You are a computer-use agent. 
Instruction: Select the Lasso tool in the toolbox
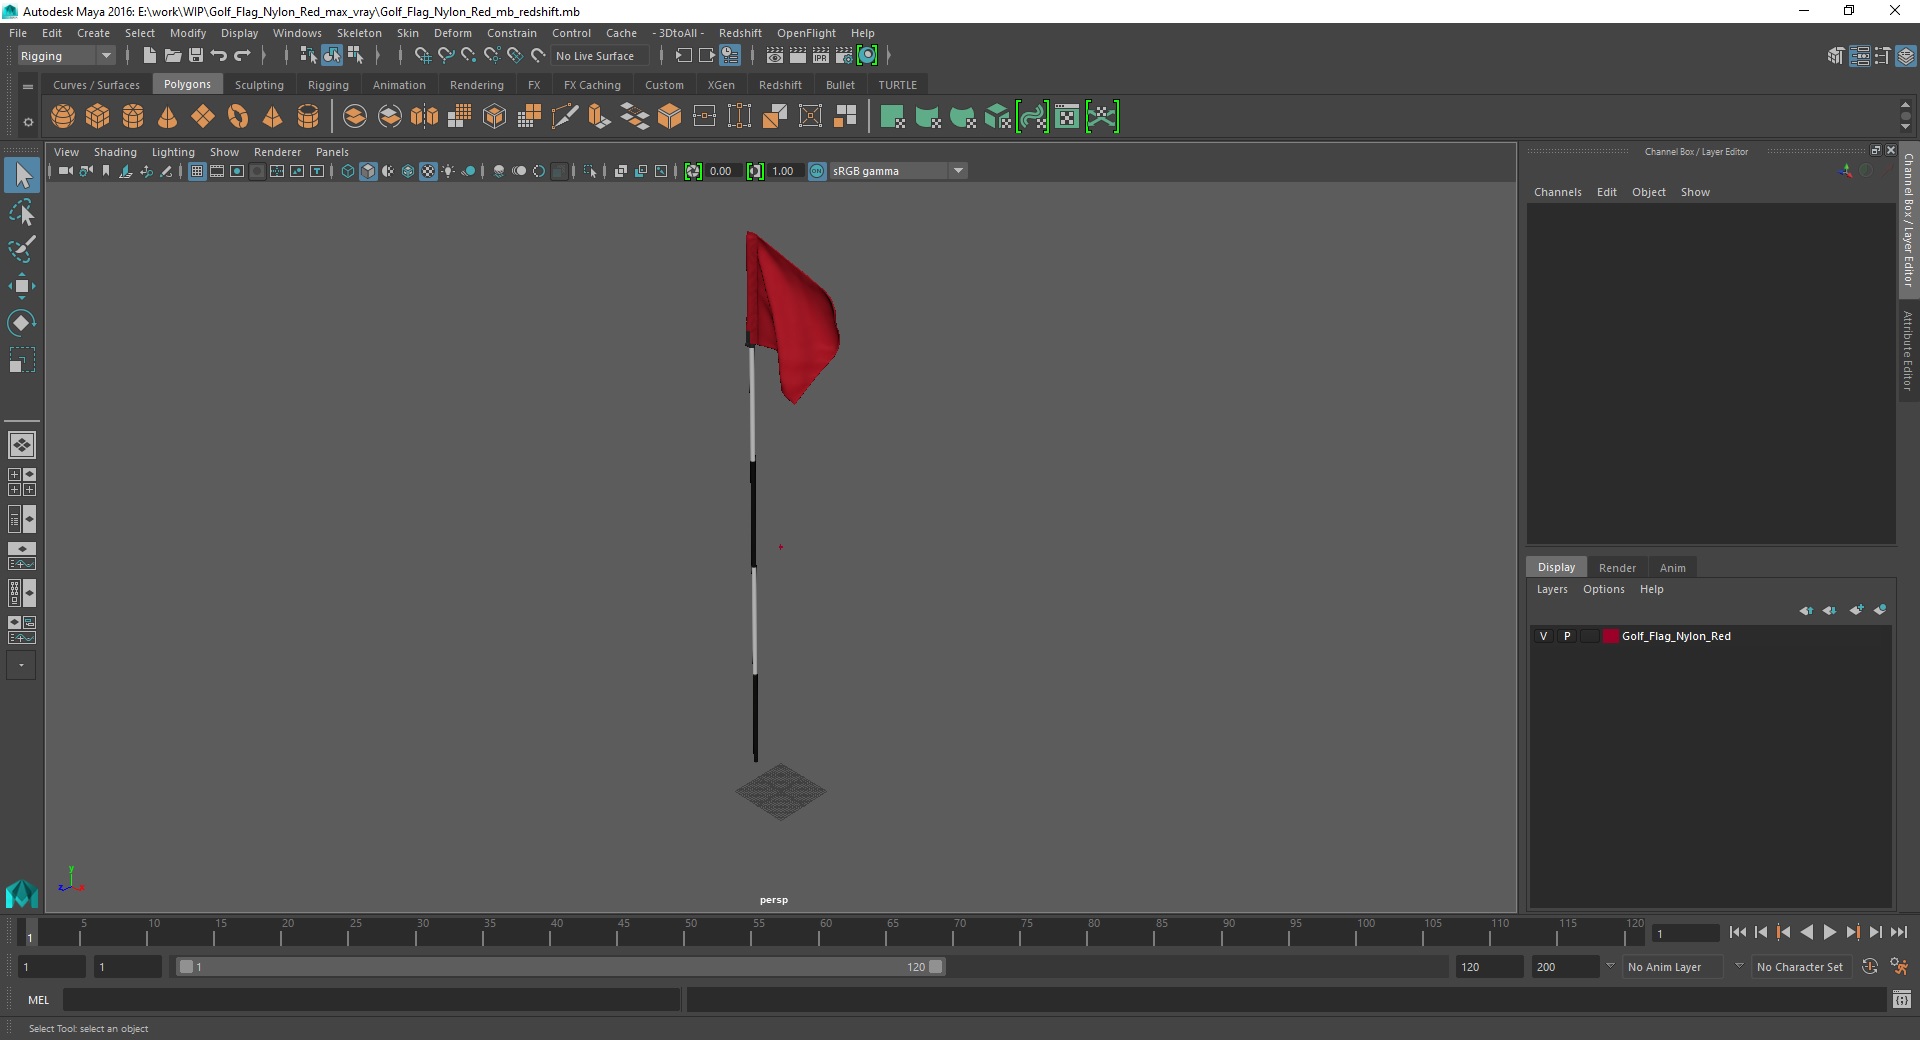pyautogui.click(x=21, y=213)
